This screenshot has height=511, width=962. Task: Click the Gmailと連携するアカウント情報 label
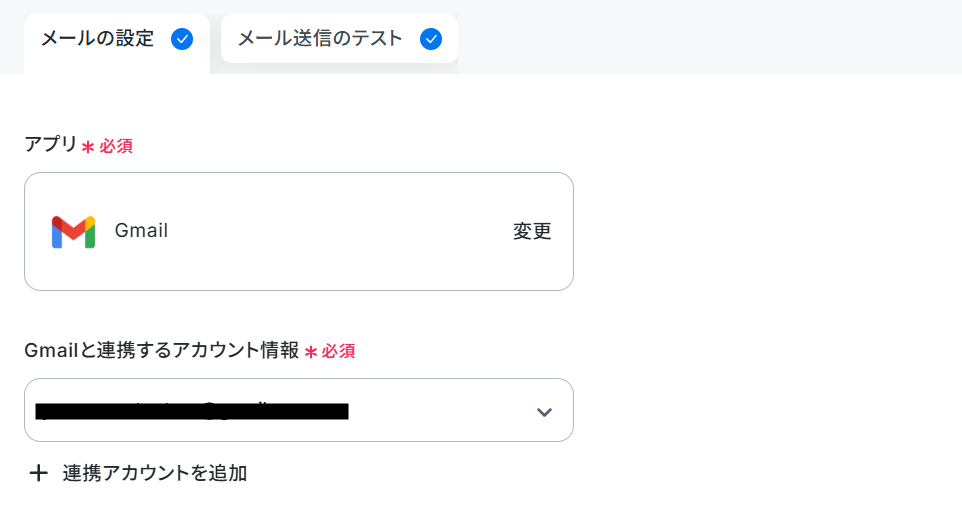pyautogui.click(x=161, y=350)
